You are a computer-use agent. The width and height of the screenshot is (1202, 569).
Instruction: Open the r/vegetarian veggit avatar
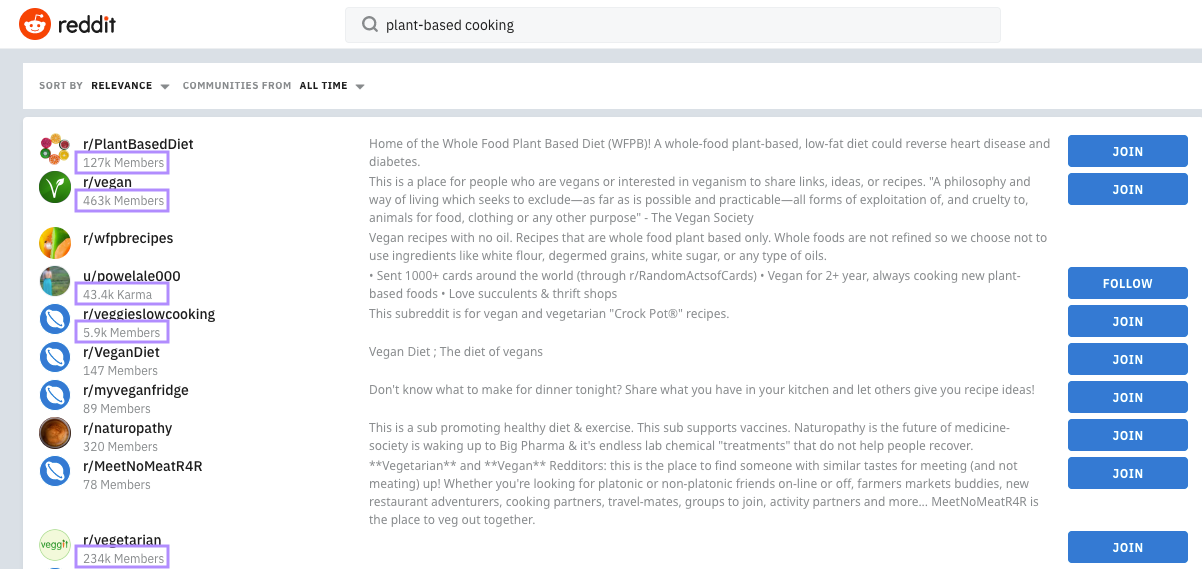pos(55,545)
